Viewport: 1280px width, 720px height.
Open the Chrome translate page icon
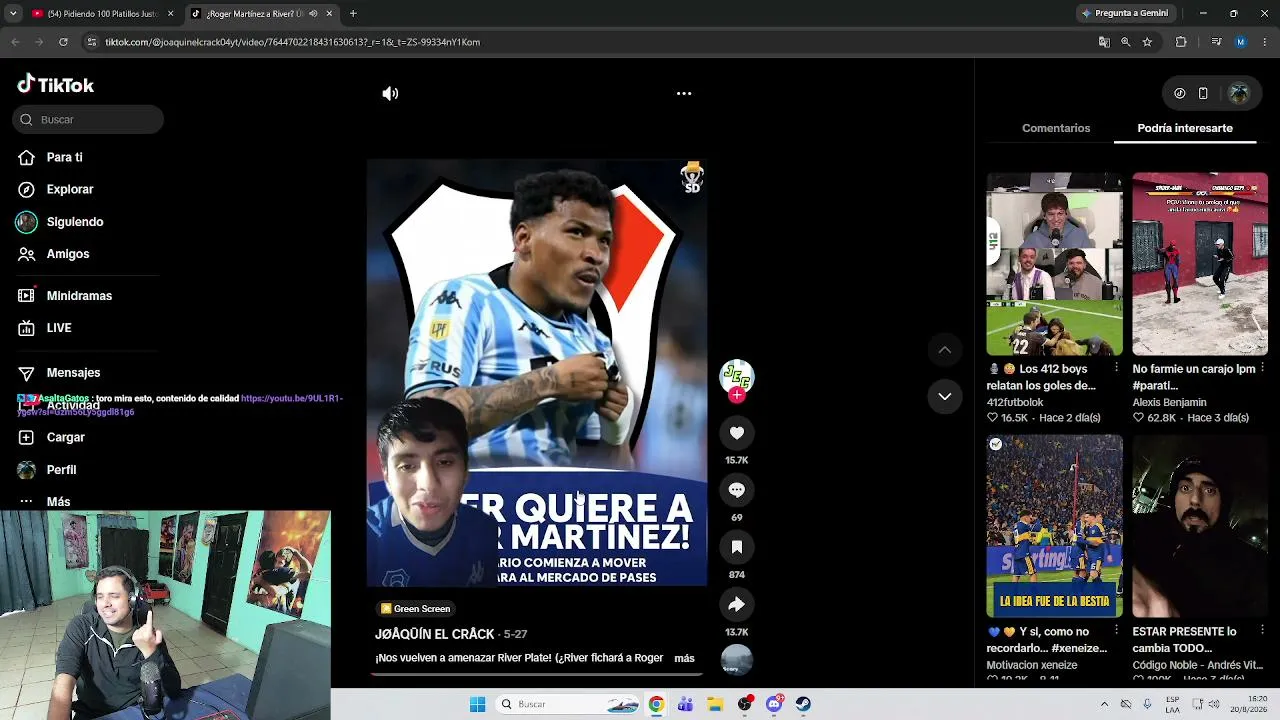click(1104, 42)
